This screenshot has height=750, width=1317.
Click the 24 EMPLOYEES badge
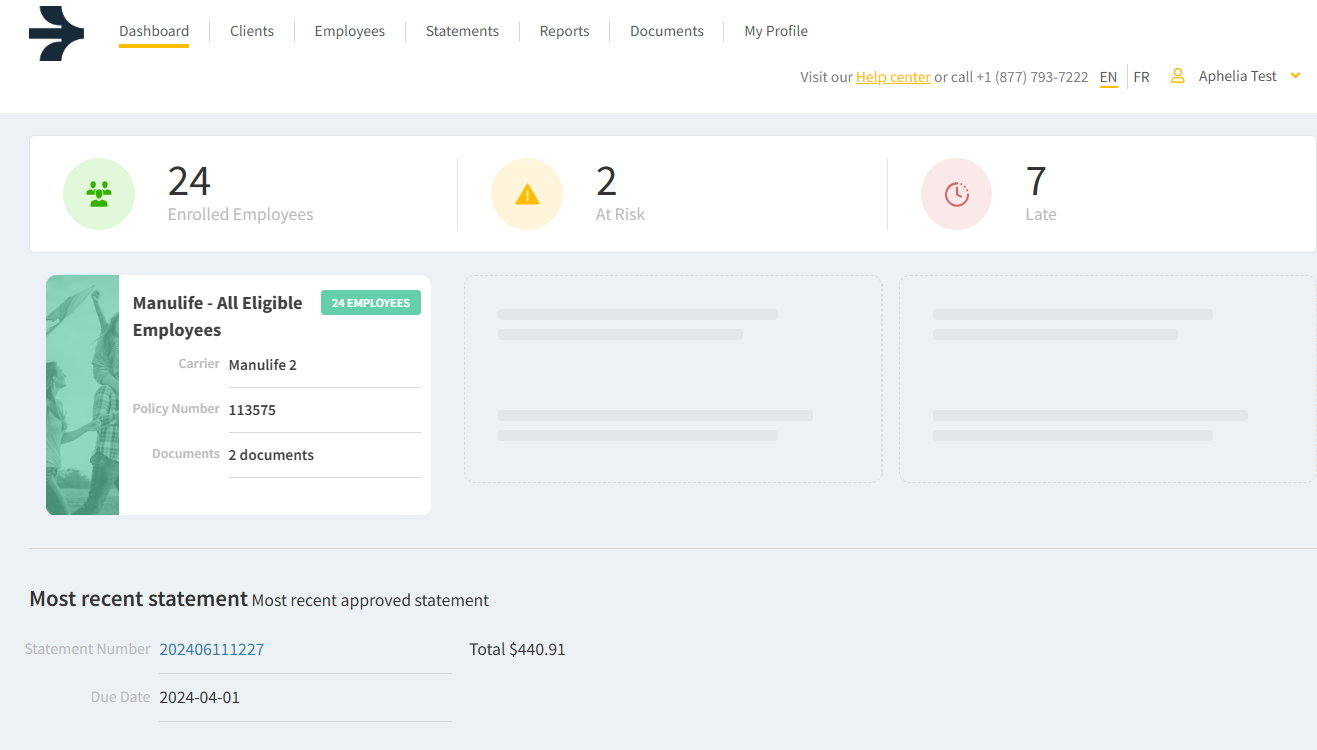[371, 303]
